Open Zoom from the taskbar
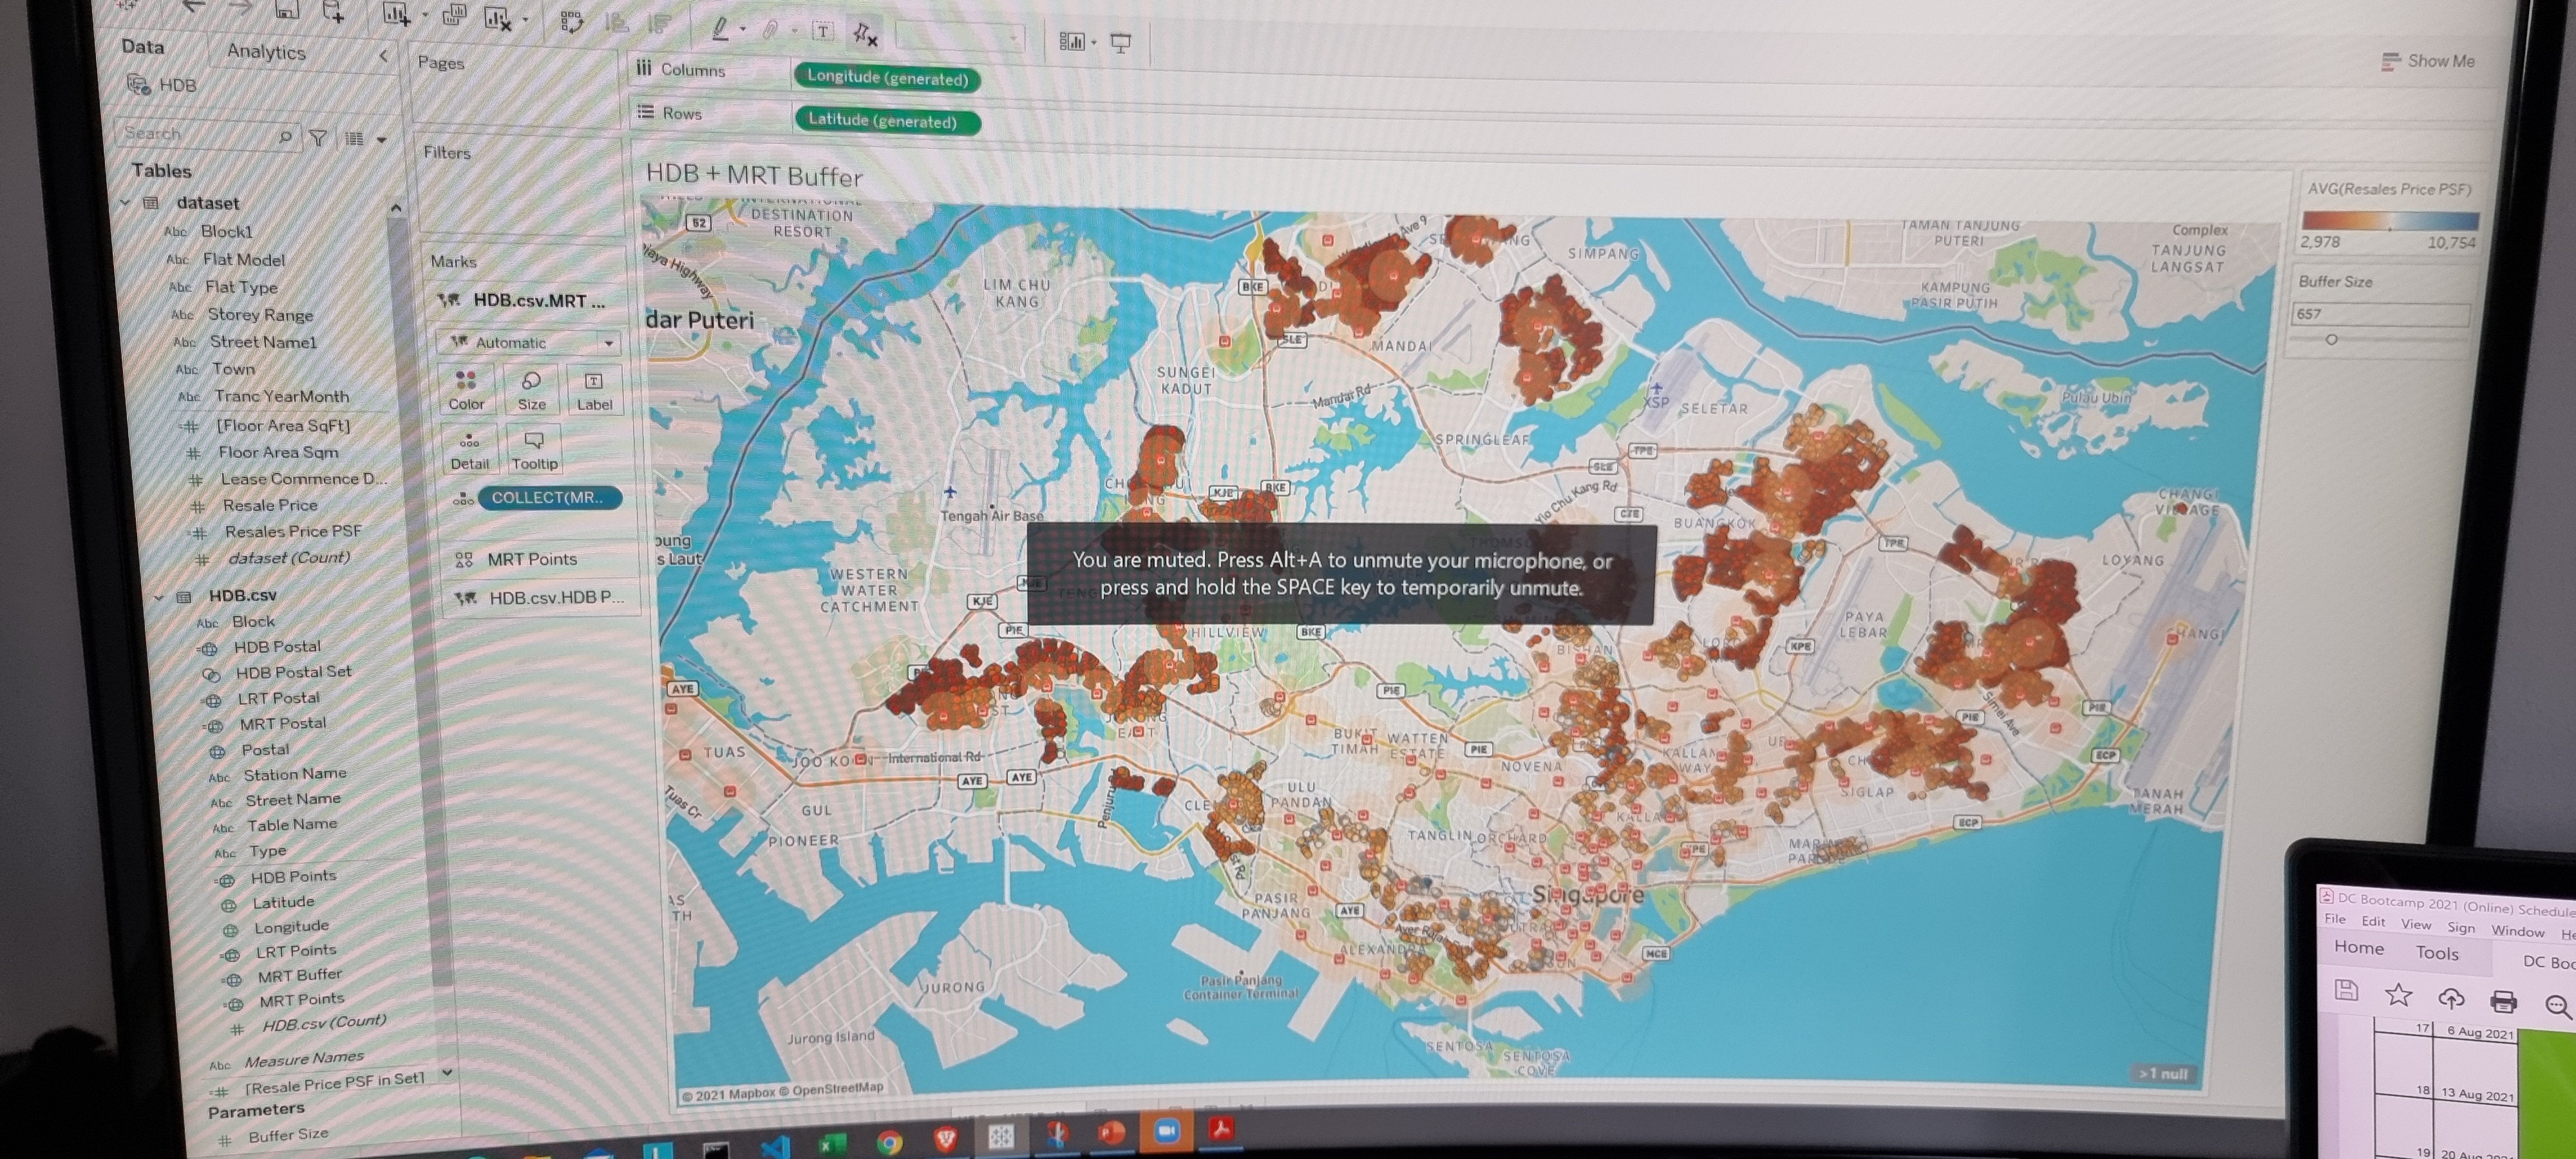This screenshot has width=2576, height=1159. pos(1166,1131)
